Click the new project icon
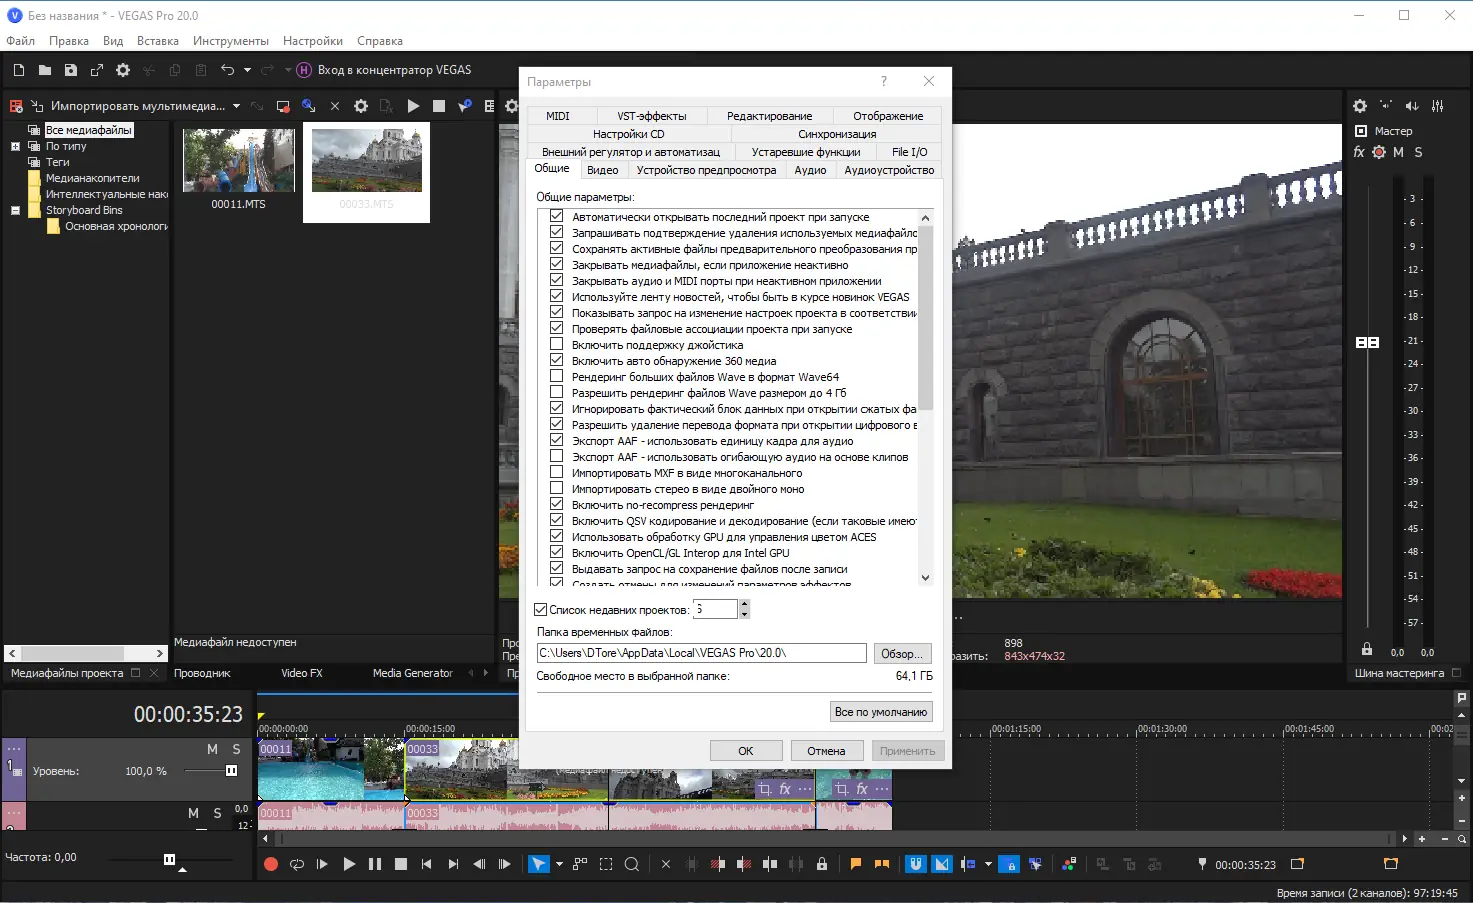 point(19,70)
